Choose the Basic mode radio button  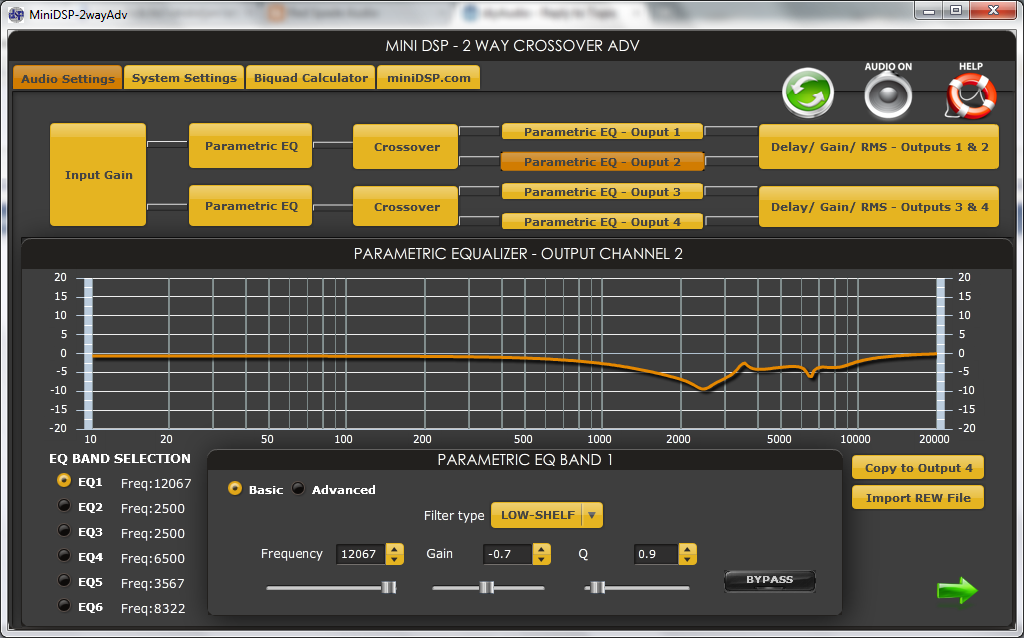point(234,488)
